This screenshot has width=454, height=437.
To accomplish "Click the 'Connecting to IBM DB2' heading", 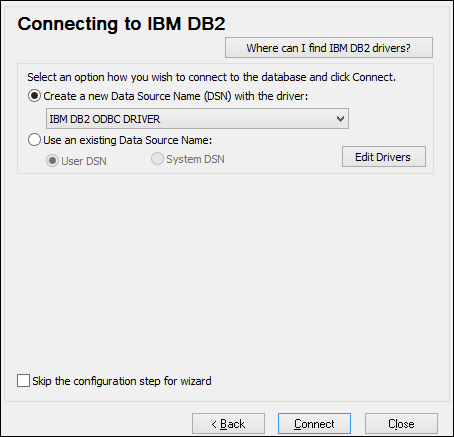I will (122, 24).
